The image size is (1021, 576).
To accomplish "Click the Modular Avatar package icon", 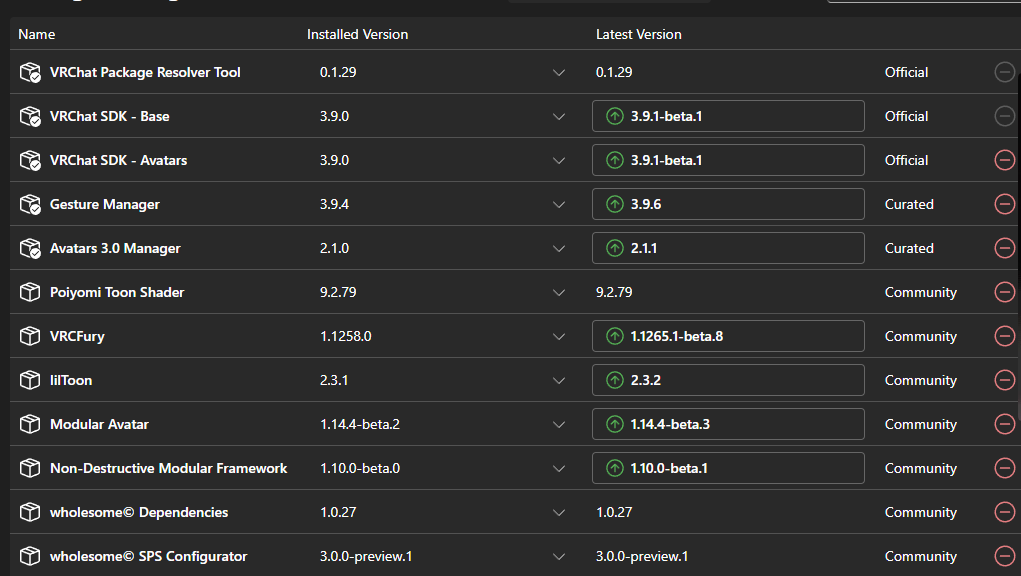I will [30, 424].
